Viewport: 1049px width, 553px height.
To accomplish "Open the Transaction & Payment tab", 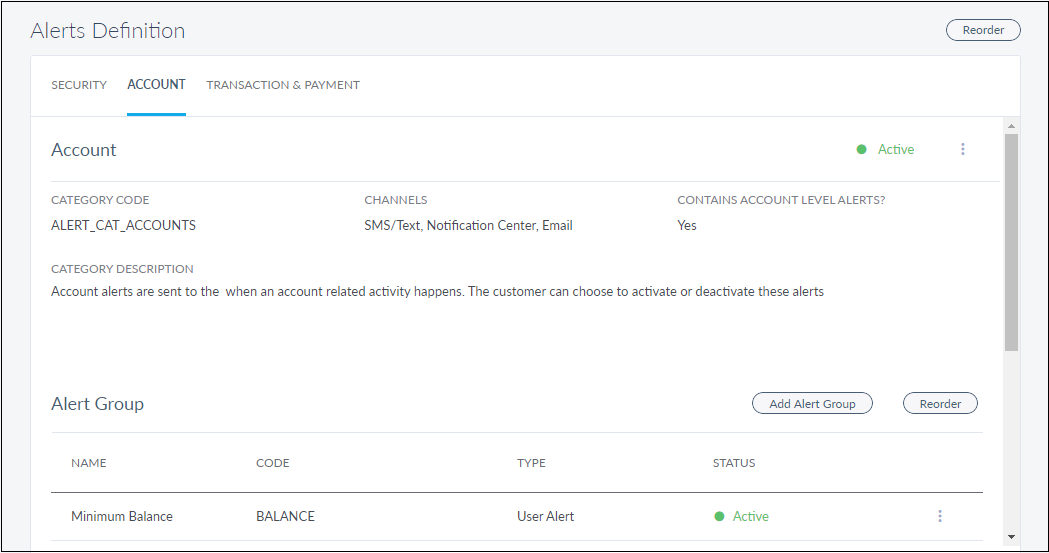I will click(x=283, y=85).
